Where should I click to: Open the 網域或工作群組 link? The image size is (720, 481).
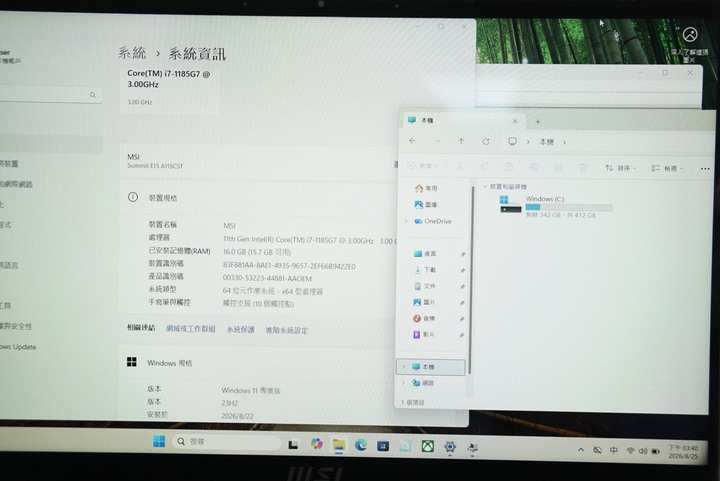point(191,329)
